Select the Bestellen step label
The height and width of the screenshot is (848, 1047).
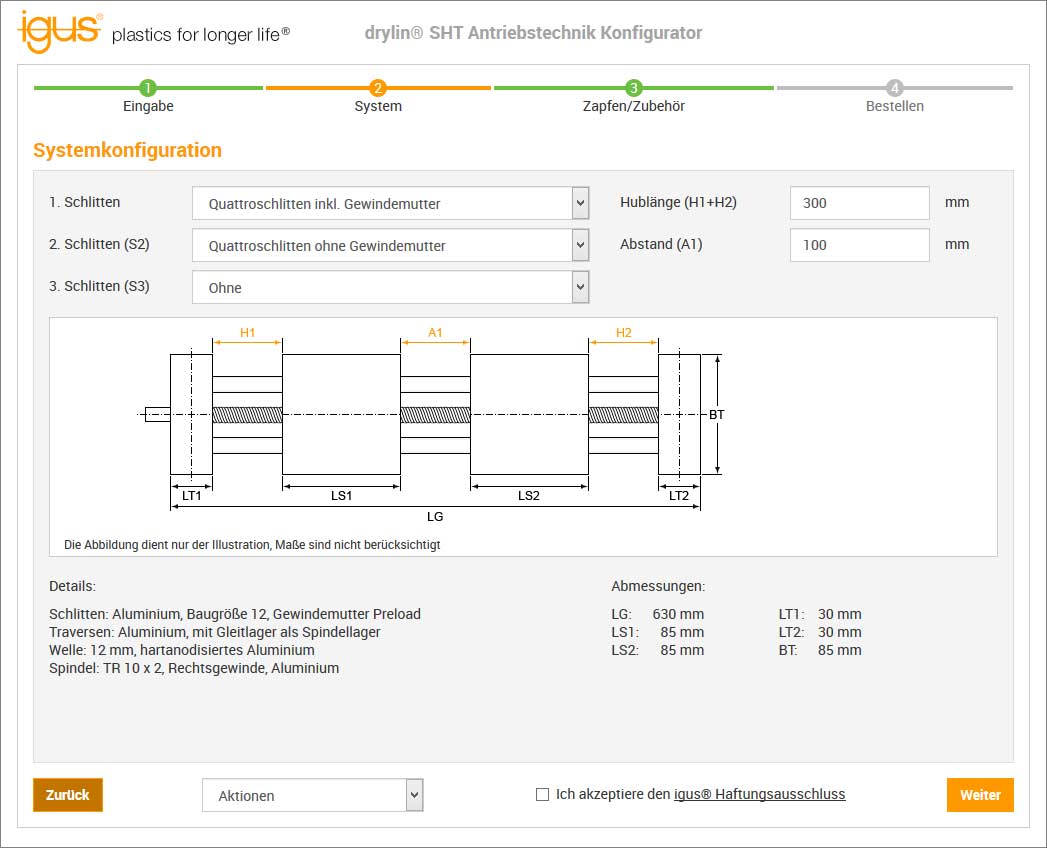click(x=895, y=106)
